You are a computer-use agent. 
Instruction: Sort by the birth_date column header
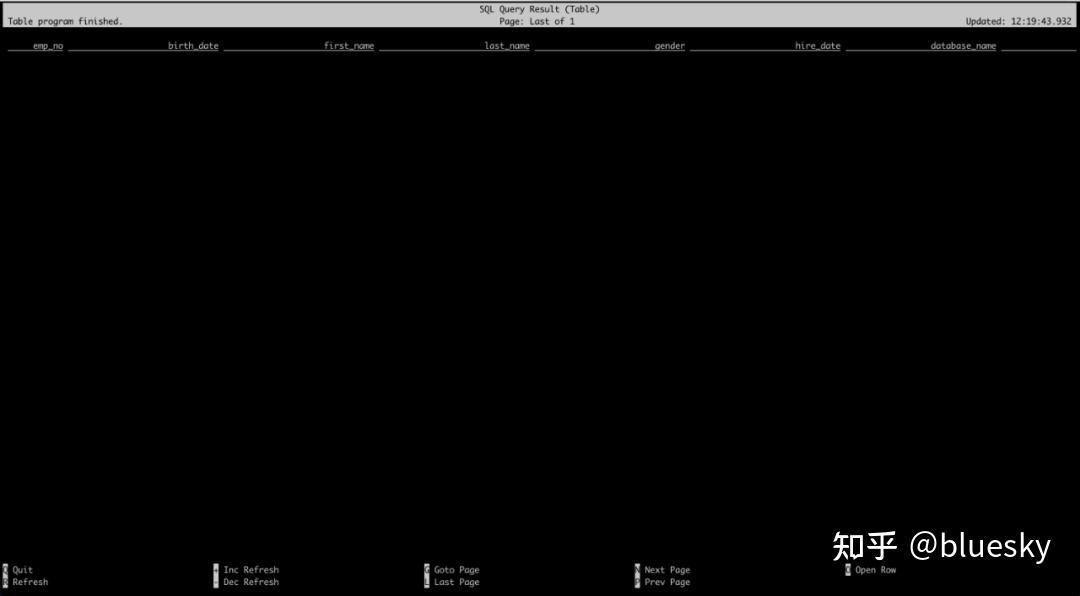[x=193, y=45]
